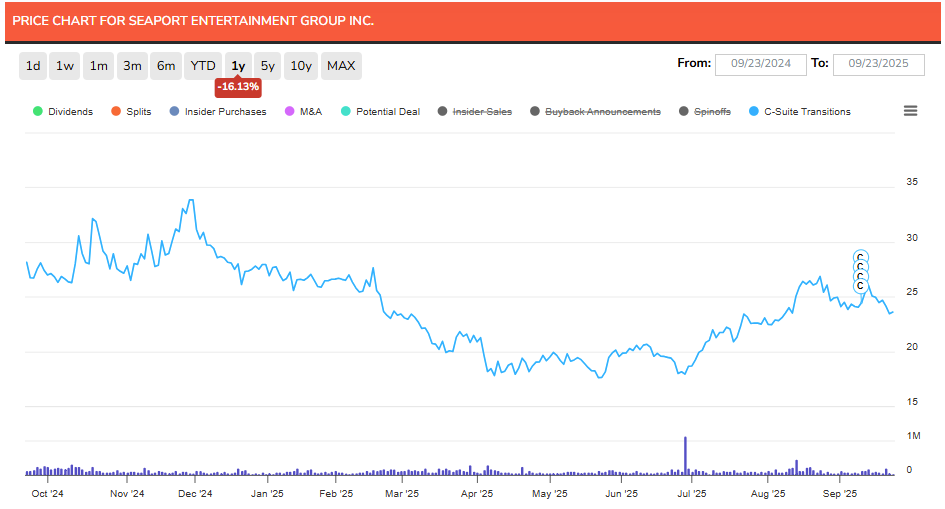The height and width of the screenshot is (509, 945).
Task: Click the -16.13% performance badge
Action: coord(238,87)
